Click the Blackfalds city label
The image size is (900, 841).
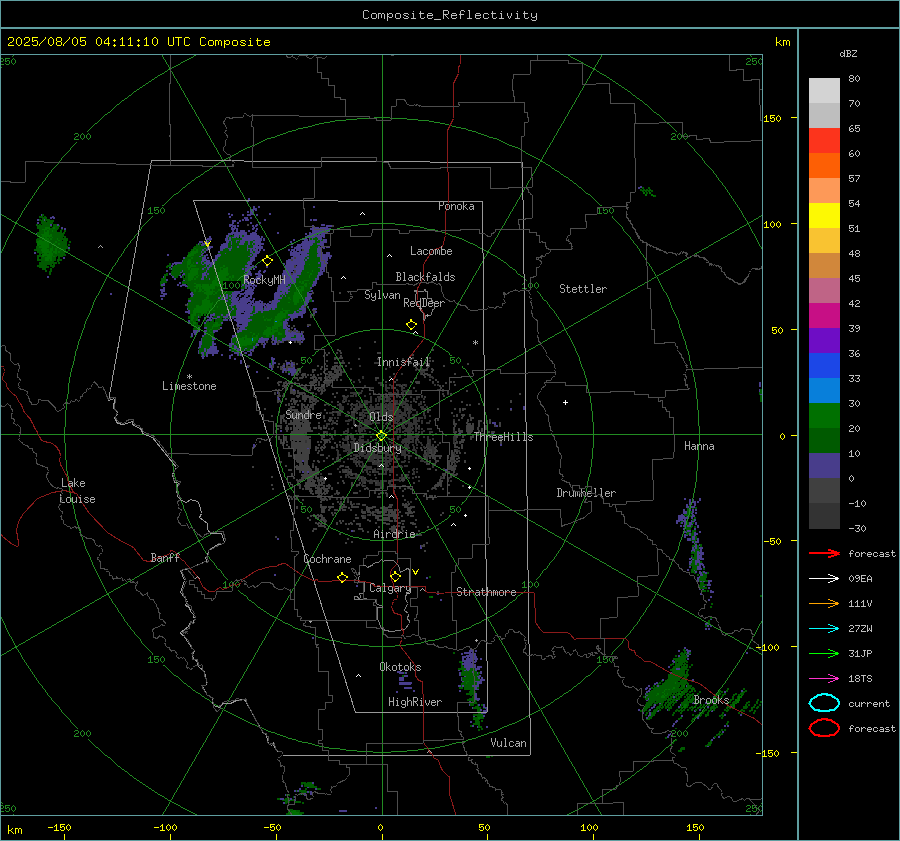coord(425,277)
